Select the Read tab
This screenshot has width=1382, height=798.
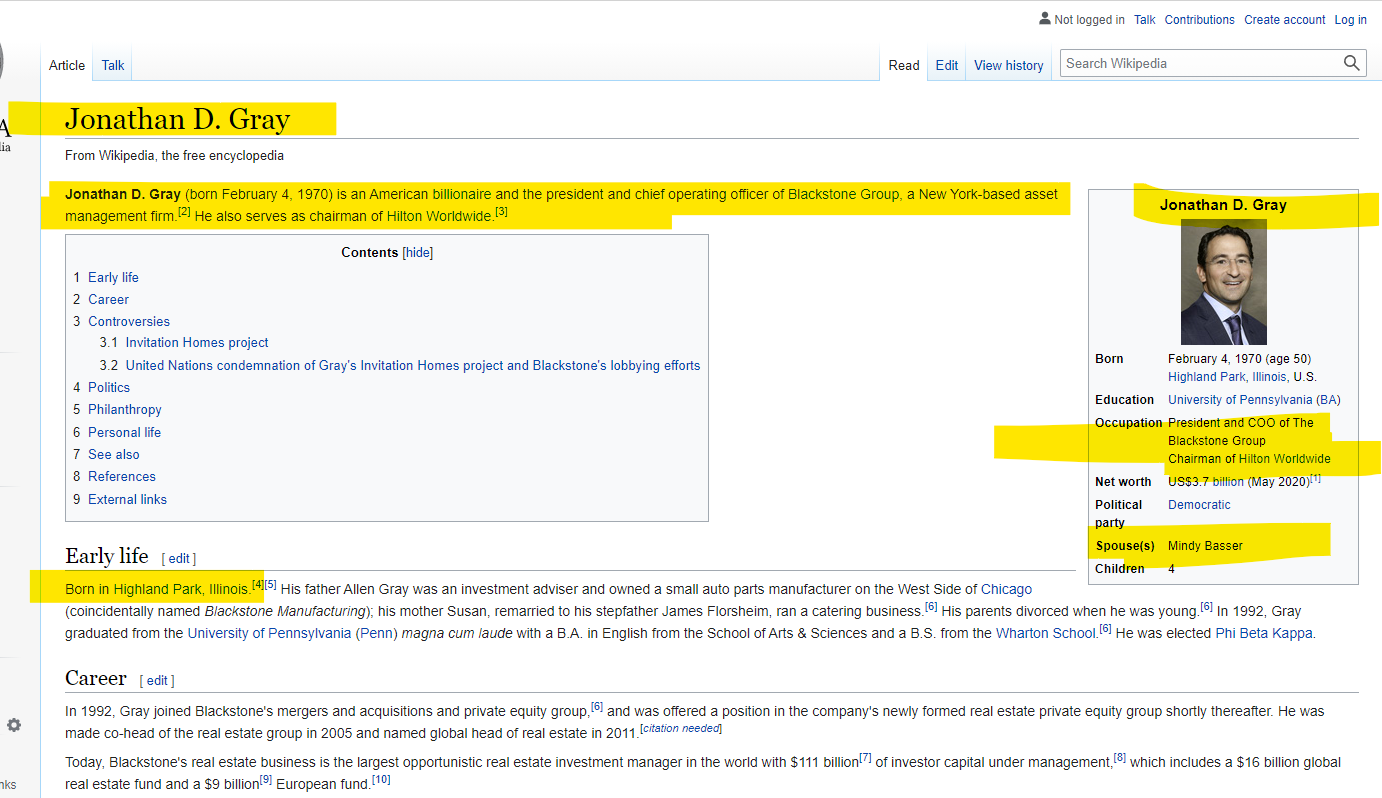click(904, 65)
